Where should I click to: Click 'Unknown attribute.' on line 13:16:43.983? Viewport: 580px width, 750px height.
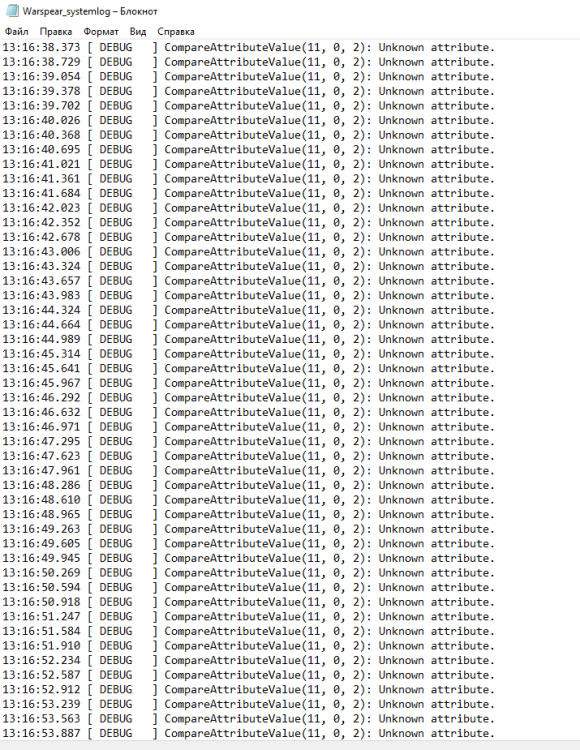[437, 296]
